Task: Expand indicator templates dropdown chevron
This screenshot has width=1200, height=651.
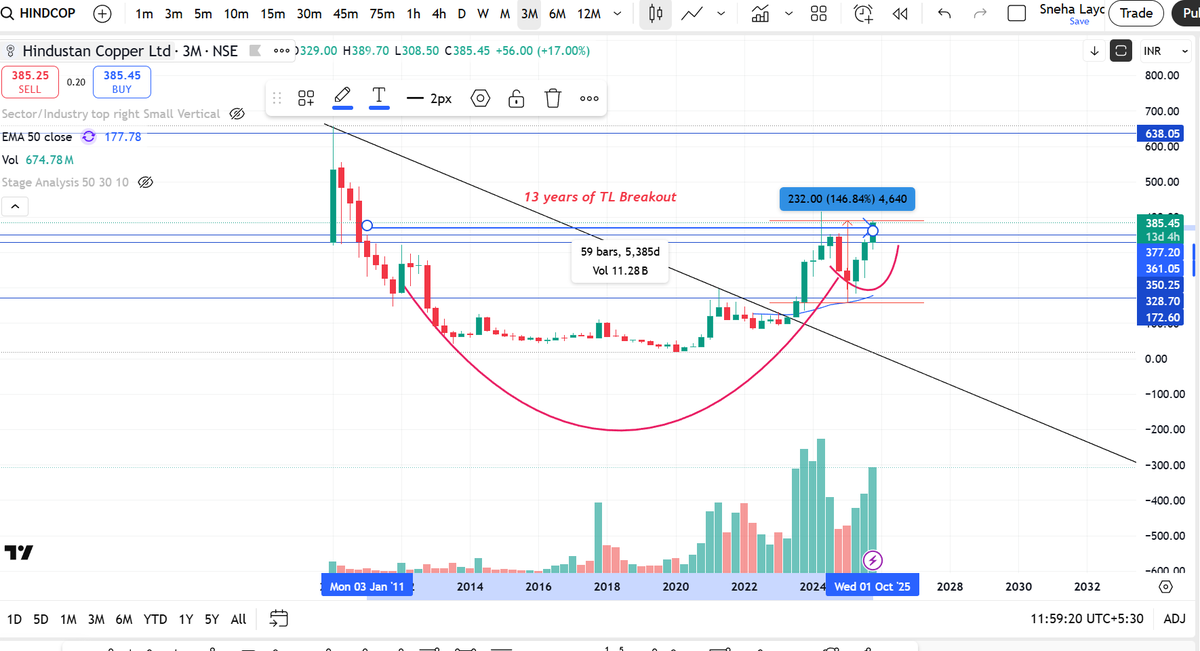Action: click(789, 14)
